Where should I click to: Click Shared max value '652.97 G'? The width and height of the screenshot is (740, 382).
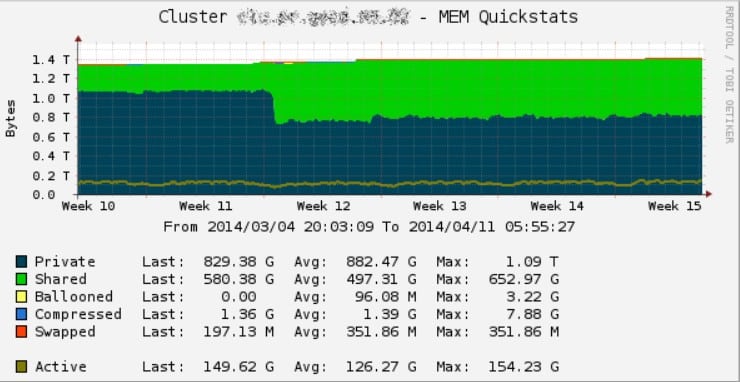point(523,279)
